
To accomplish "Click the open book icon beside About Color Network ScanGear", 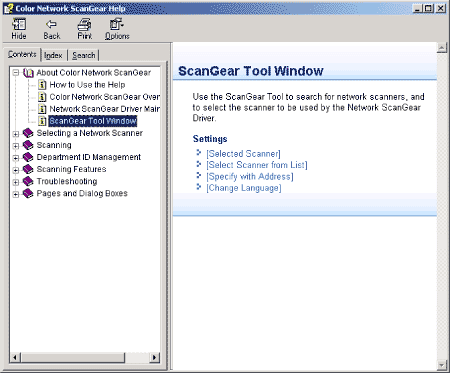I will point(28,73).
